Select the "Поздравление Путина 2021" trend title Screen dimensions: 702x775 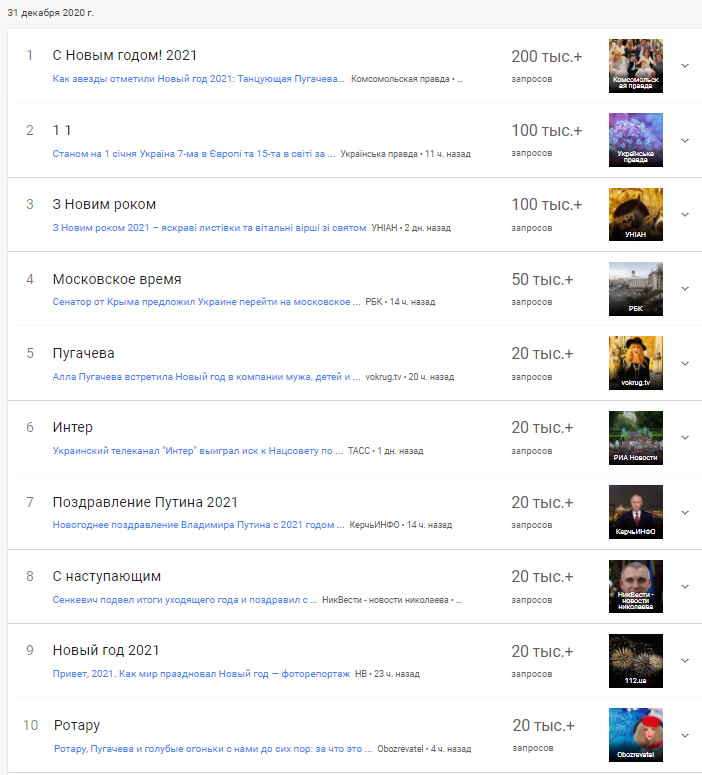coord(145,502)
